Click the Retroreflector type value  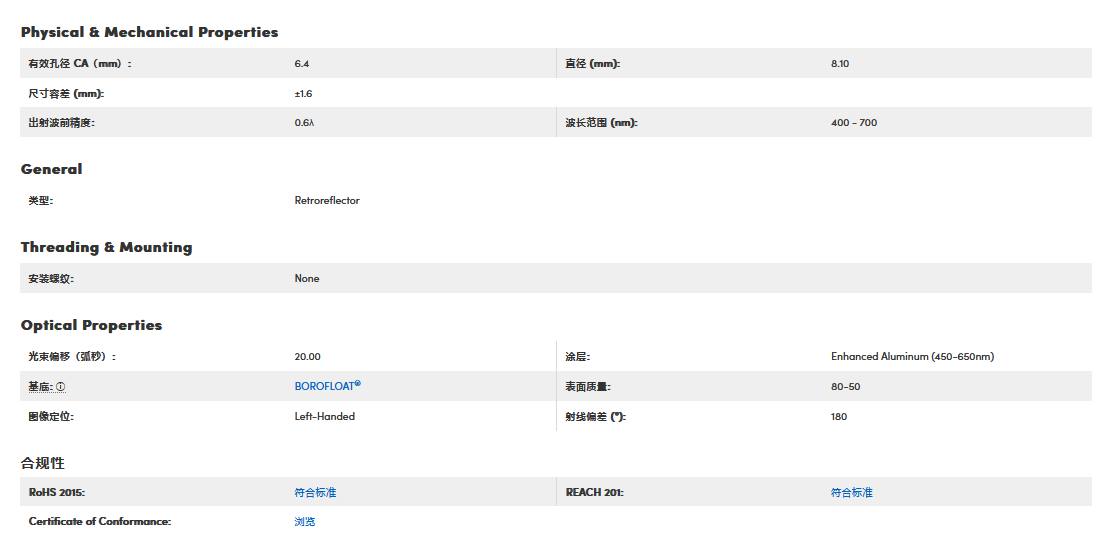click(327, 201)
